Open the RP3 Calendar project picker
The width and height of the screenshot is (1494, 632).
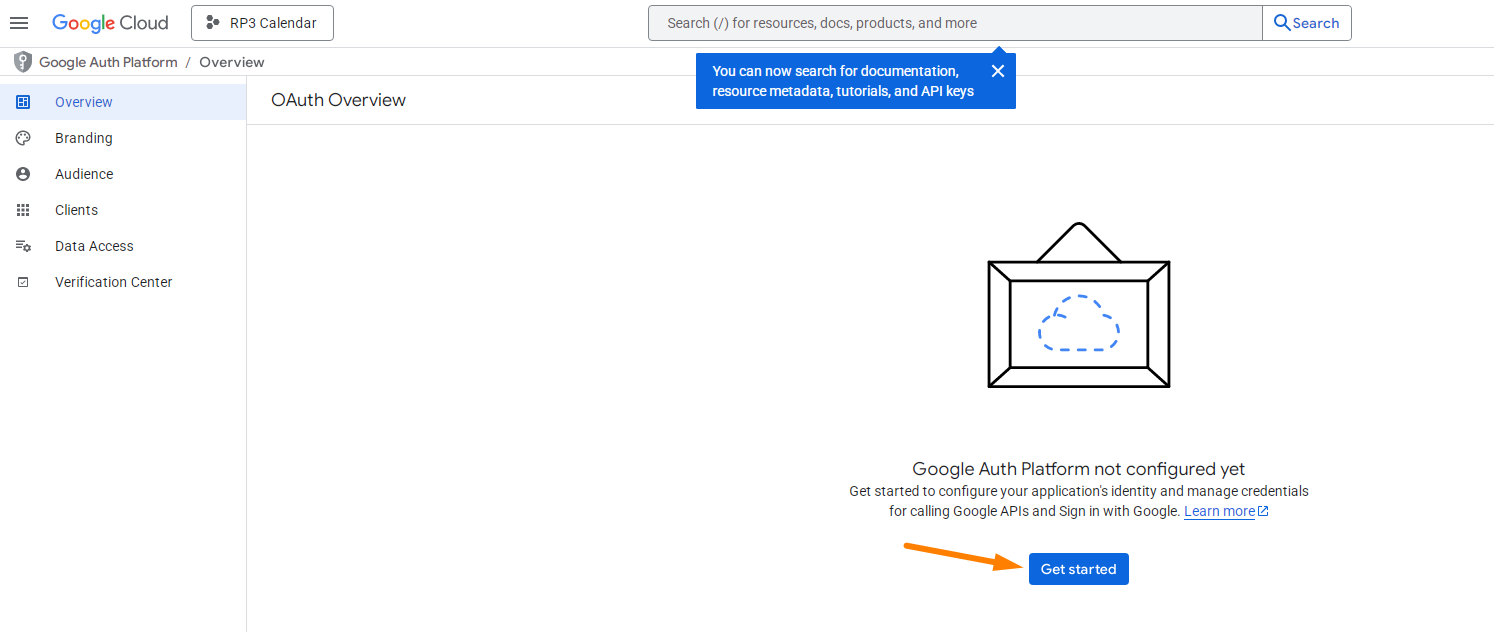click(x=262, y=23)
